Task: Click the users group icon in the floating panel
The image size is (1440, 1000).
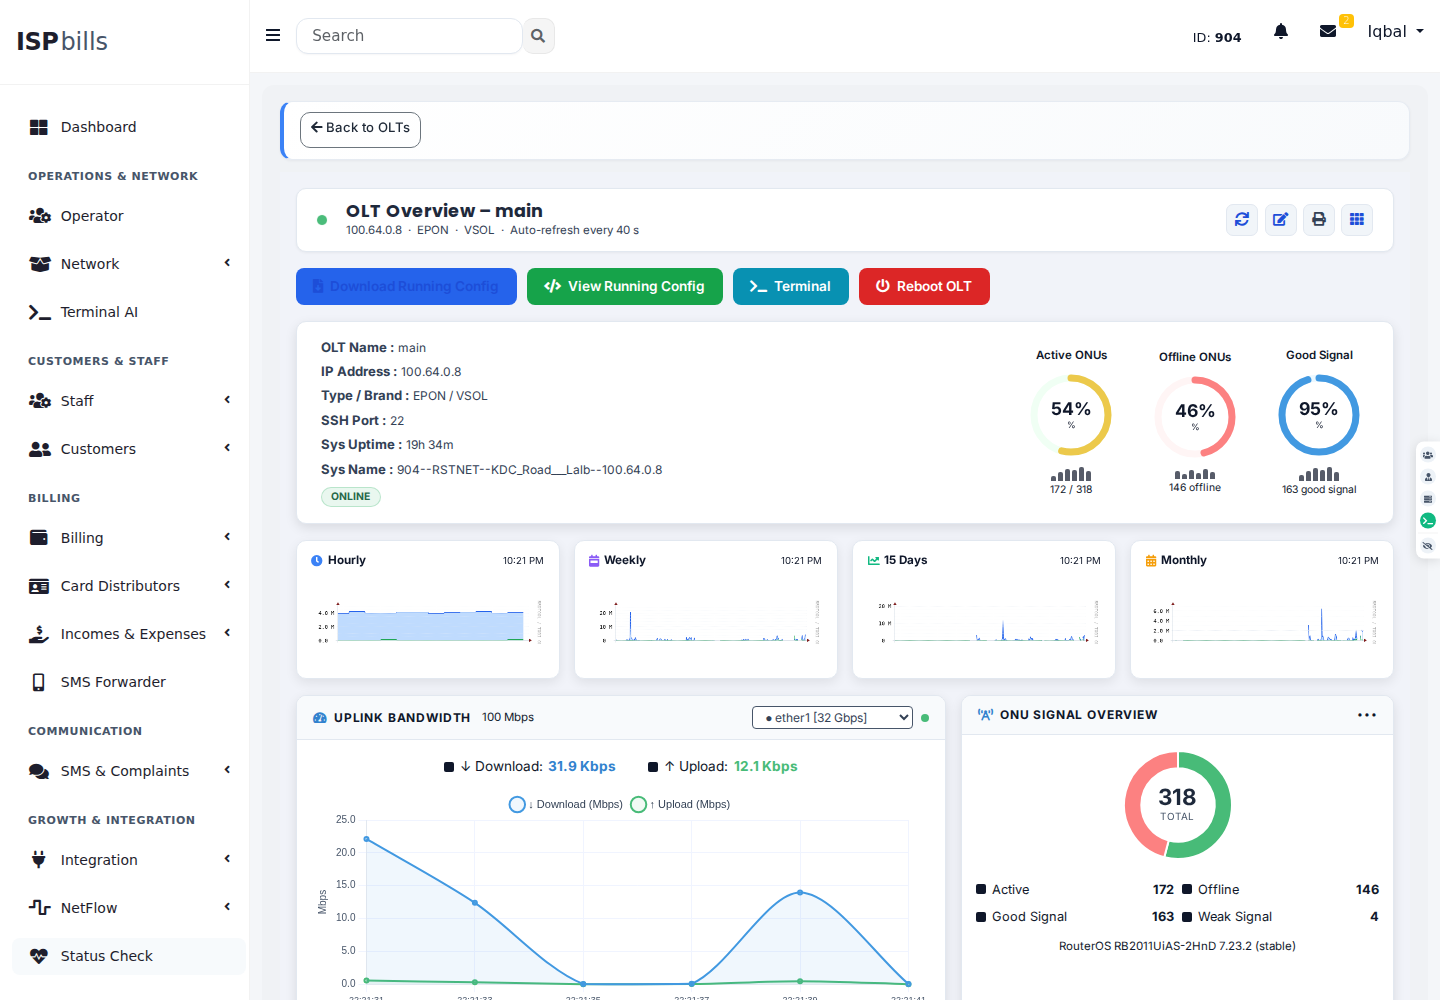Action: [x=1428, y=455]
